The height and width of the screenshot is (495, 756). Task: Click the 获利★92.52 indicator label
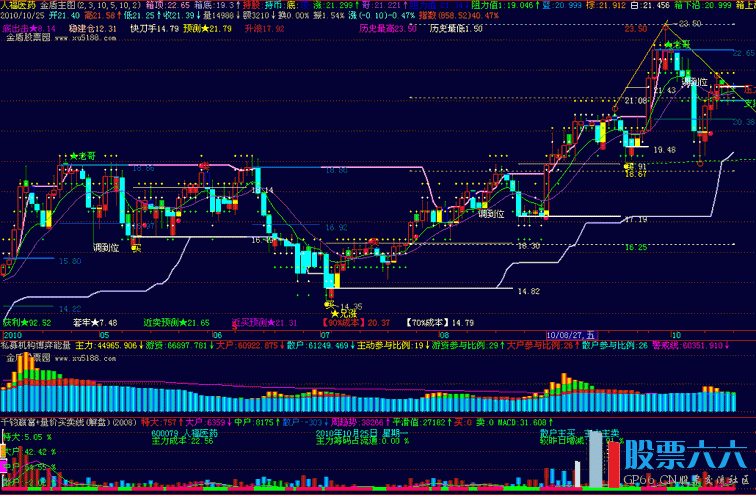coord(27,323)
